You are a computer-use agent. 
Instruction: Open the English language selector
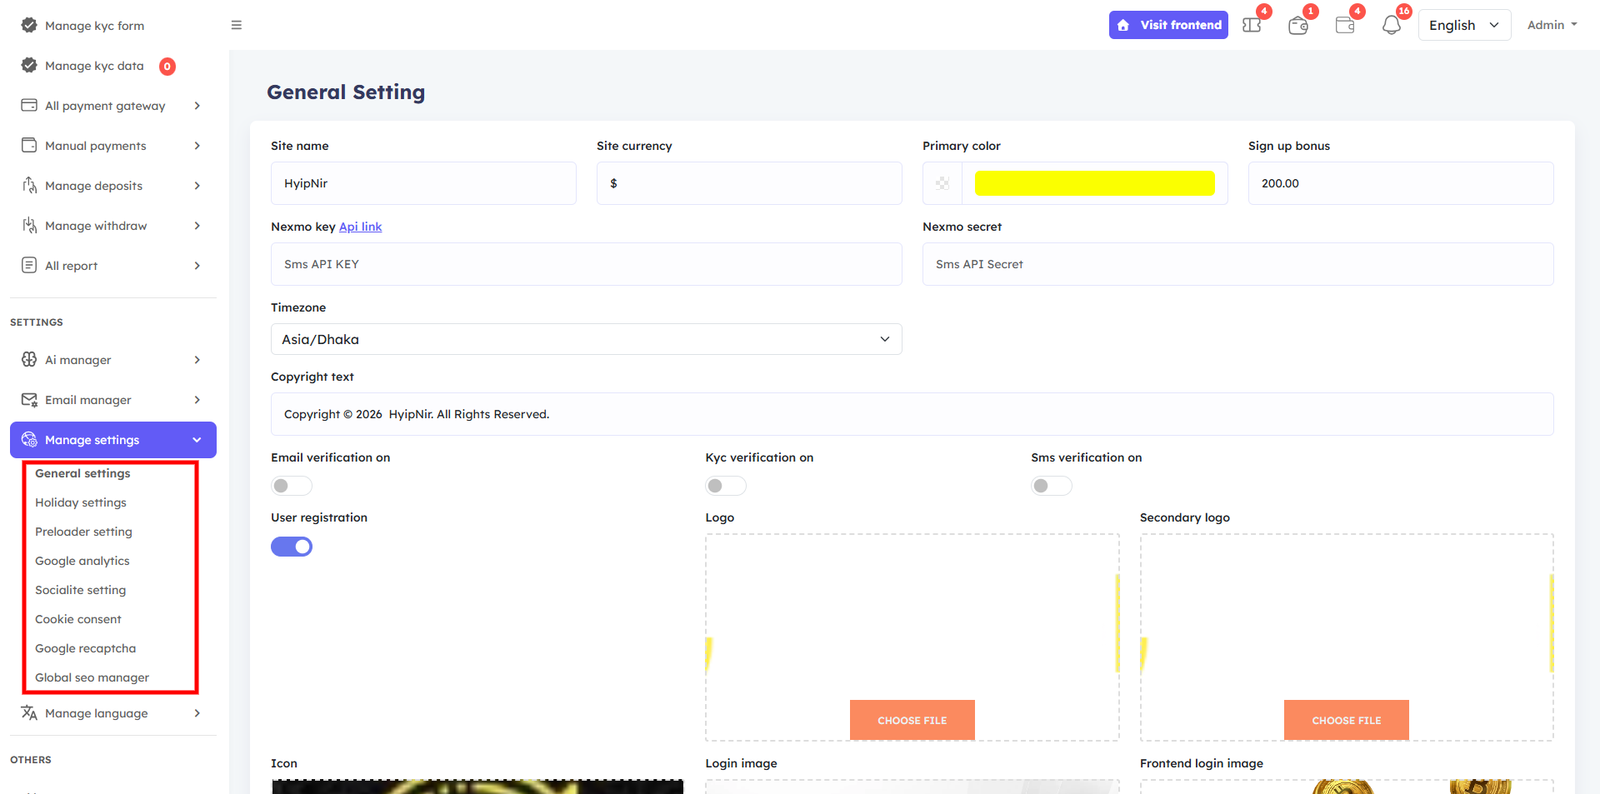coord(1463,25)
